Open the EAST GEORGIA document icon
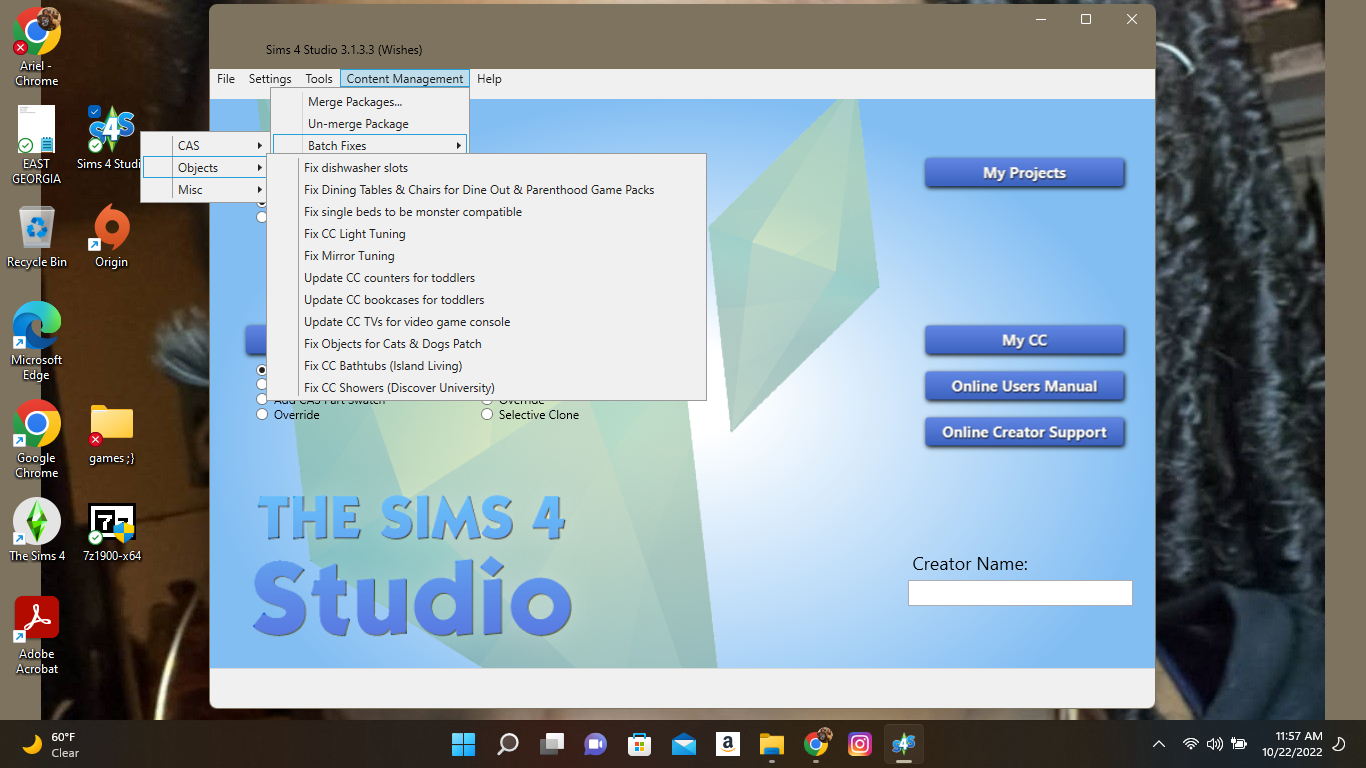The image size is (1366, 768). point(37,145)
